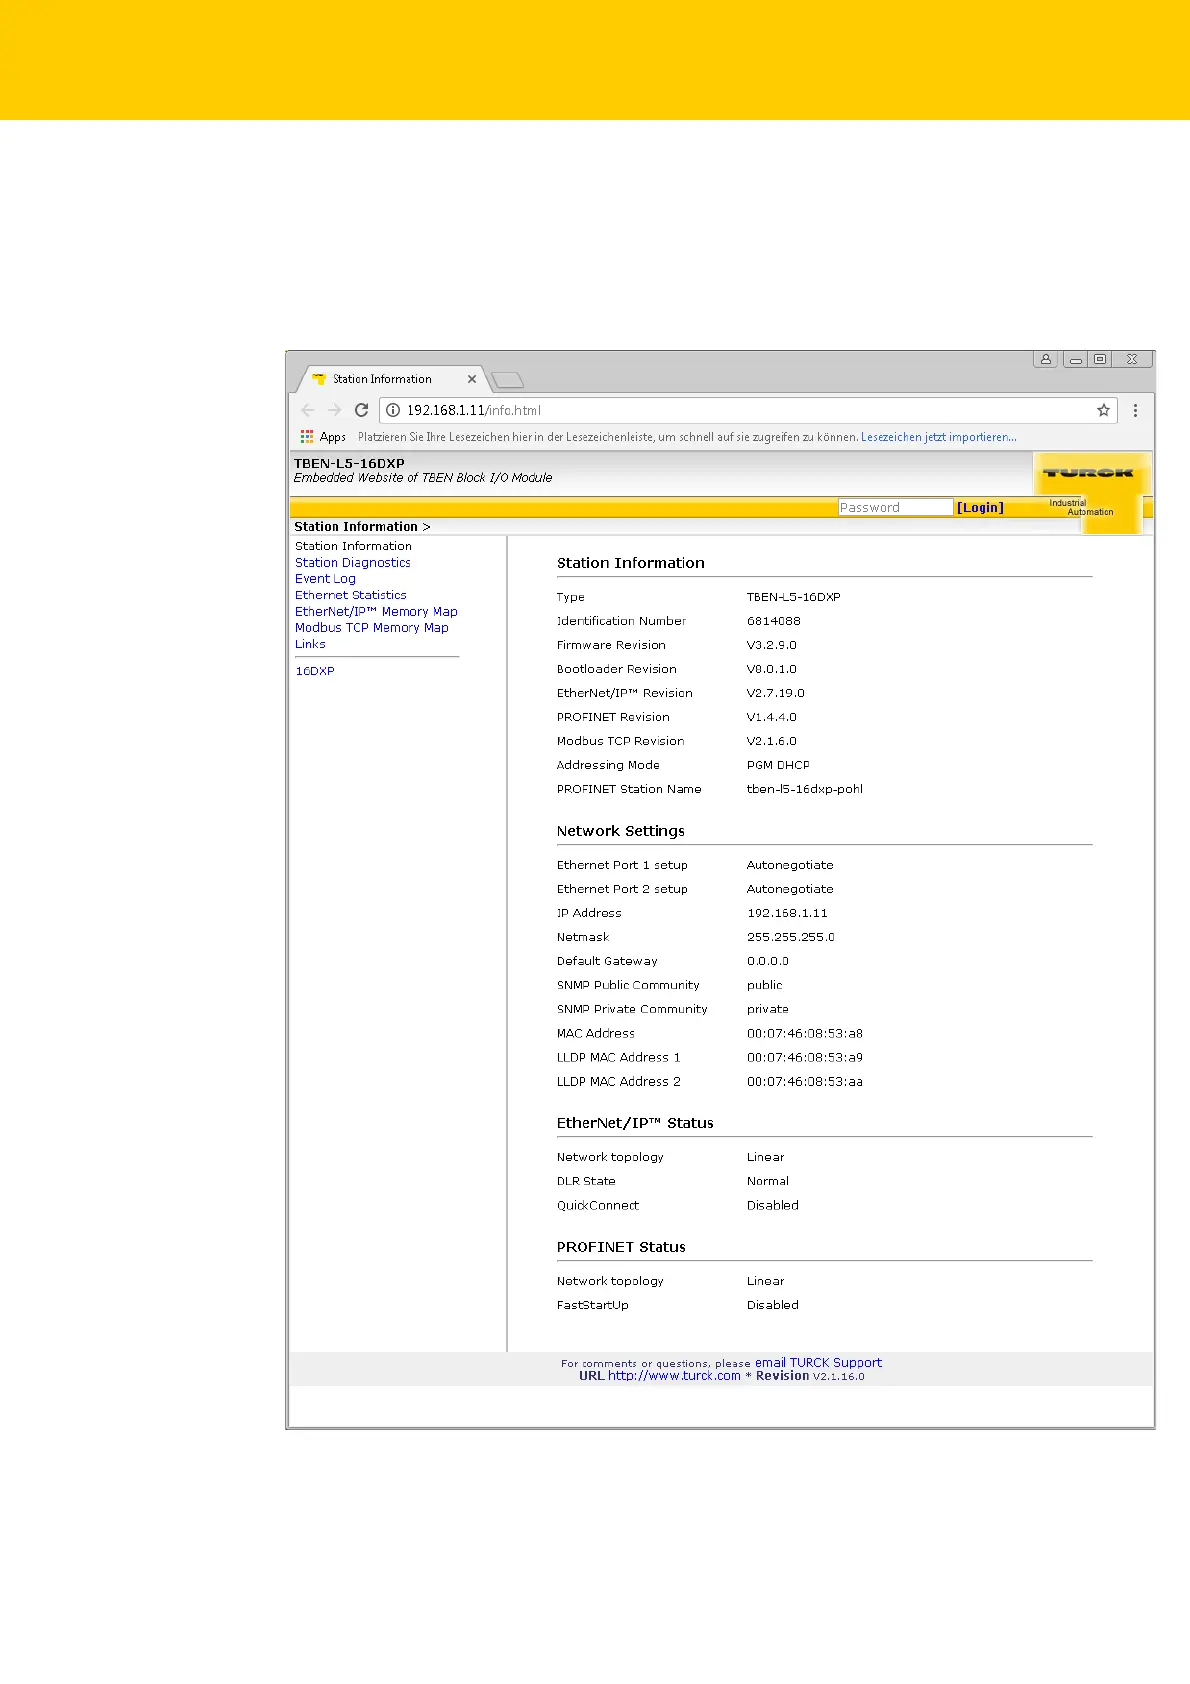Open Station Information in sidebar
The width and height of the screenshot is (1190, 1684).
(353, 546)
